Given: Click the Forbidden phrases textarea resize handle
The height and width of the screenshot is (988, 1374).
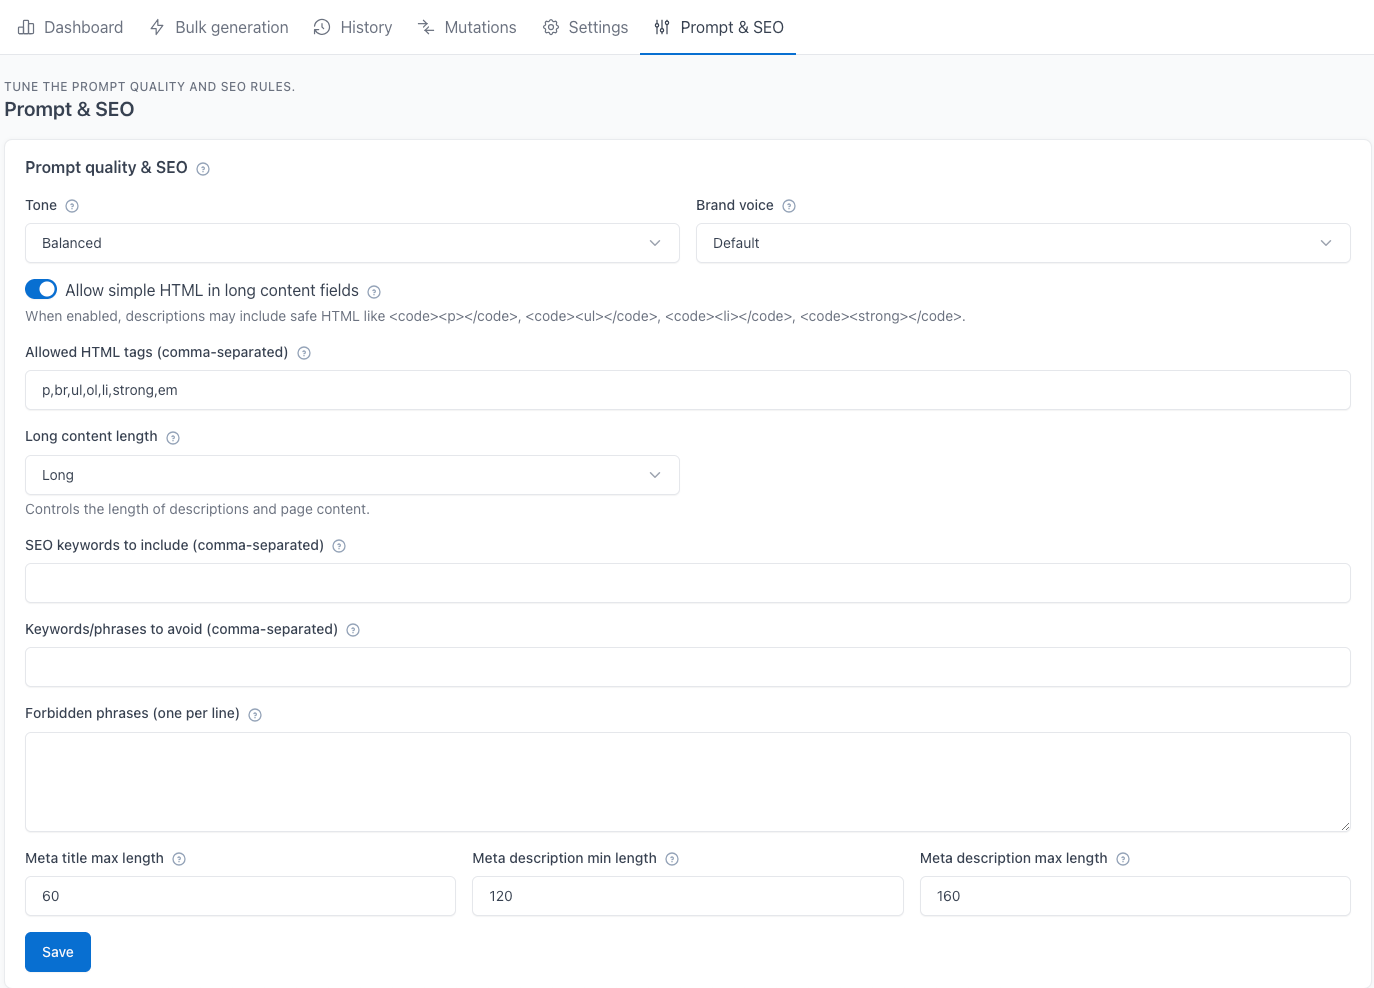Looking at the screenshot, I should [x=1344, y=825].
